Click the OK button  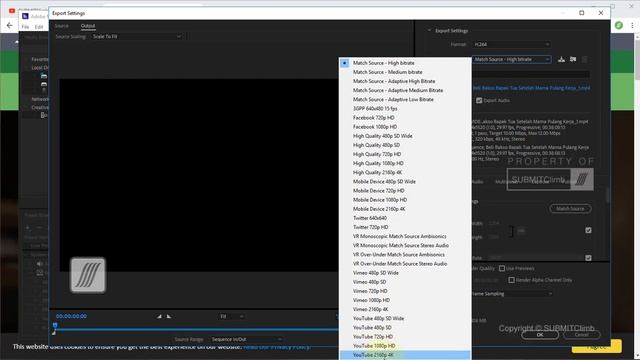540,335
